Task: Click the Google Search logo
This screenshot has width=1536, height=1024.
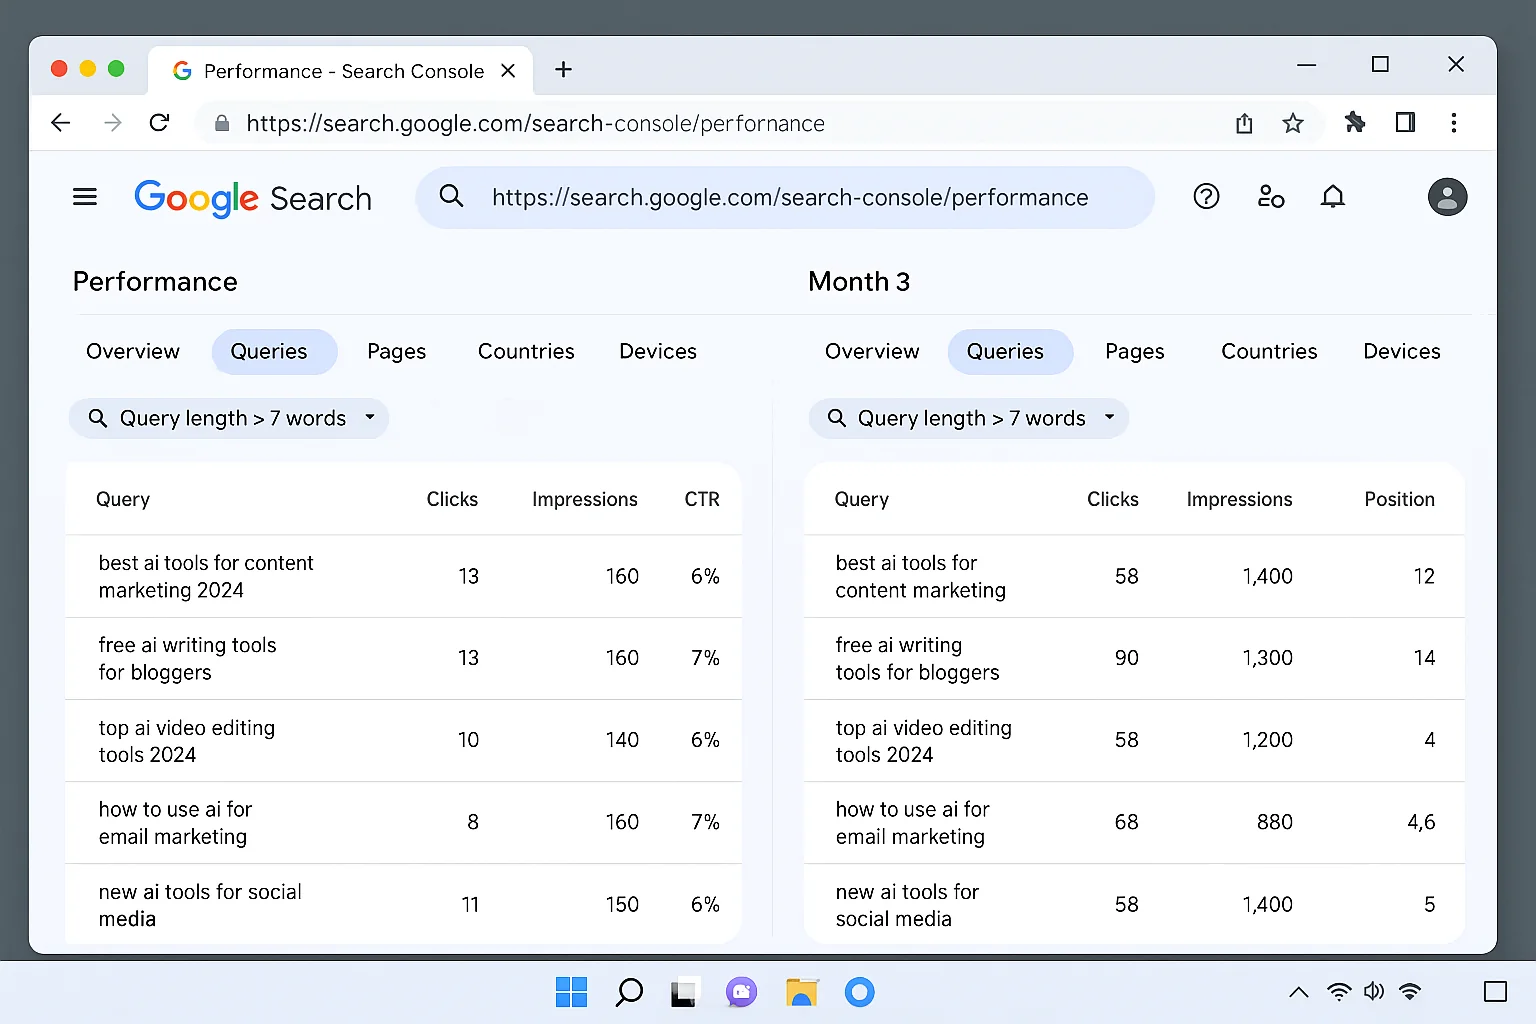Action: pos(252,198)
